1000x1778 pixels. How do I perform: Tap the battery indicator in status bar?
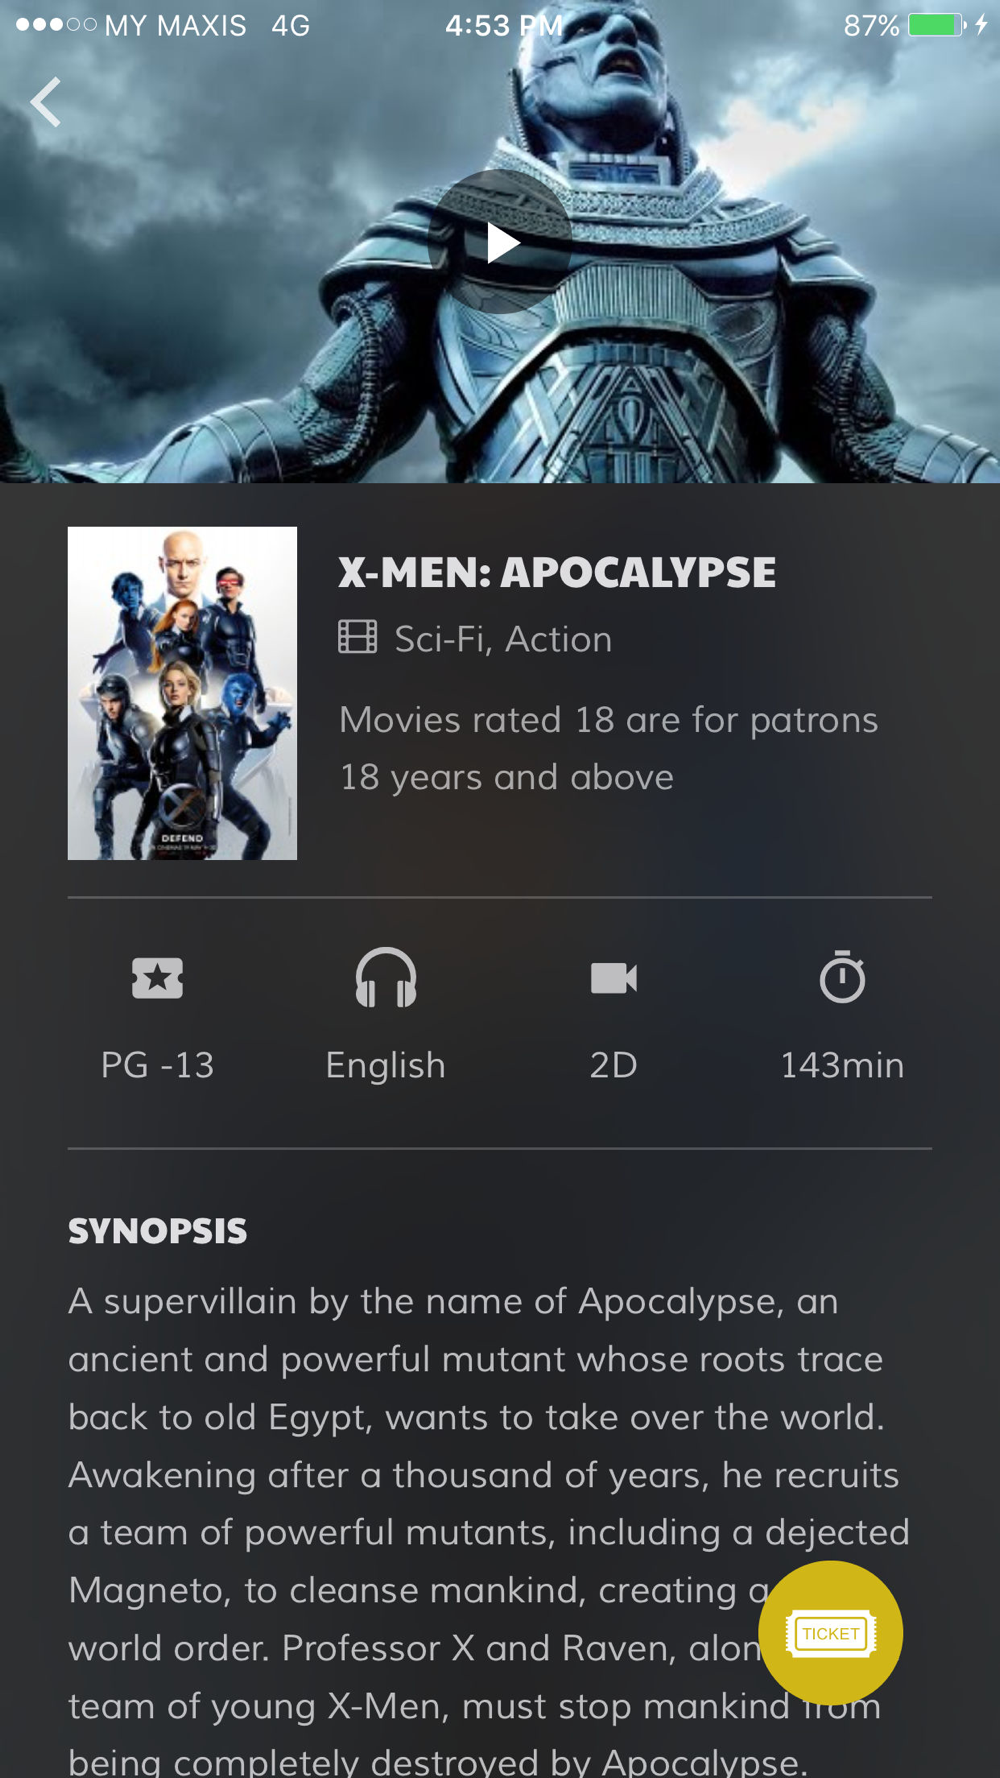[x=936, y=25]
